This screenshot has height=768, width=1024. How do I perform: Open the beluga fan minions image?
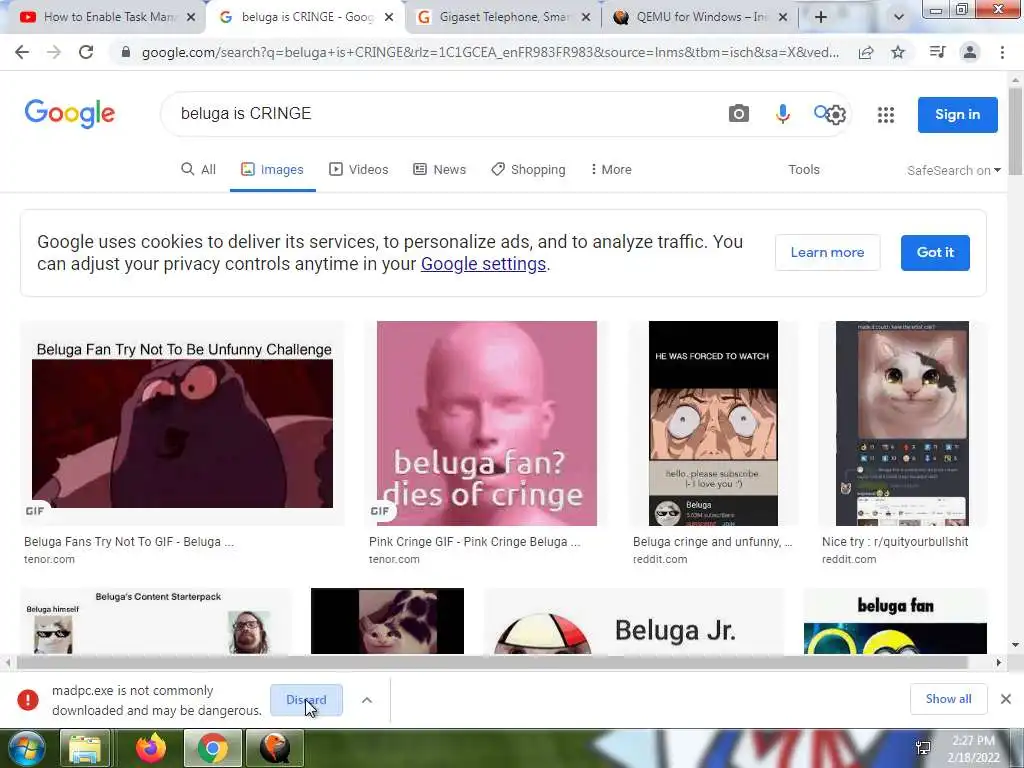895,621
